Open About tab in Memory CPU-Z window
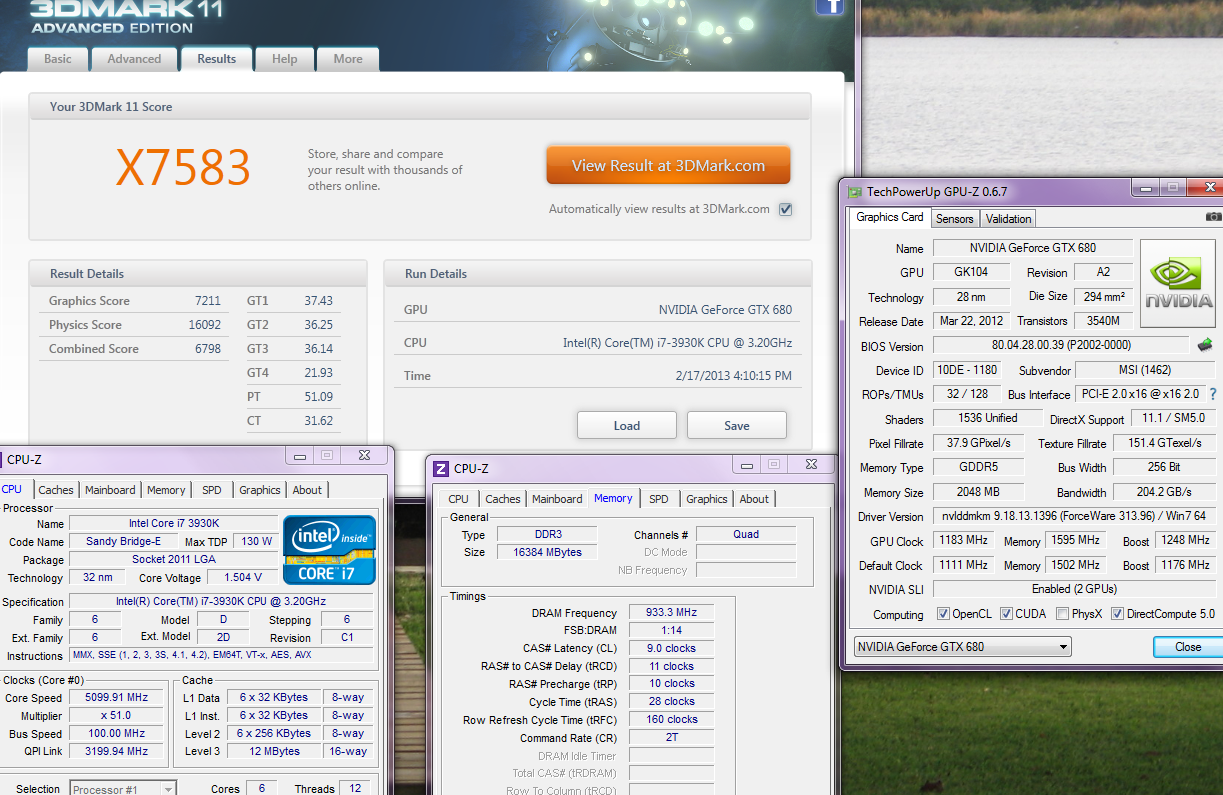This screenshot has width=1223, height=795. pyautogui.click(x=754, y=499)
